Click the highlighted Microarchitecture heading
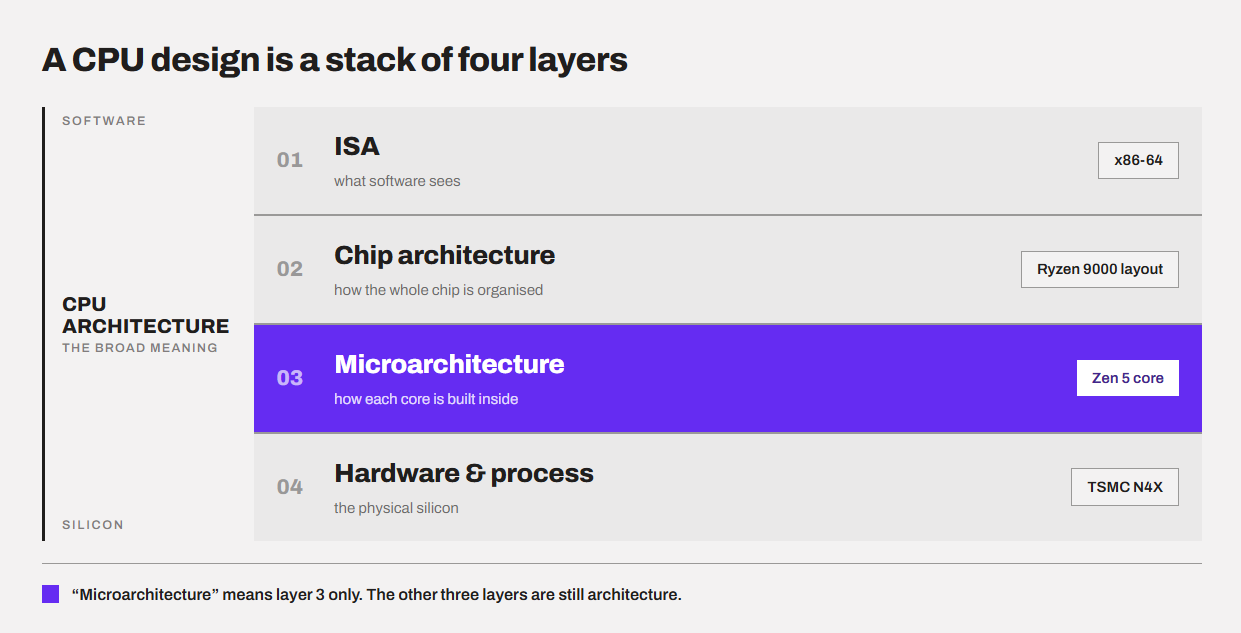Screen dimensions: 1241x633 pyautogui.click(x=449, y=364)
